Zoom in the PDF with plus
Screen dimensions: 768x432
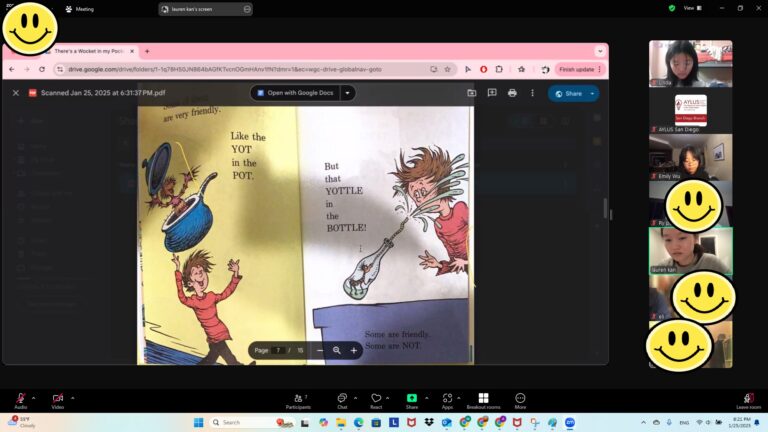[x=354, y=350]
